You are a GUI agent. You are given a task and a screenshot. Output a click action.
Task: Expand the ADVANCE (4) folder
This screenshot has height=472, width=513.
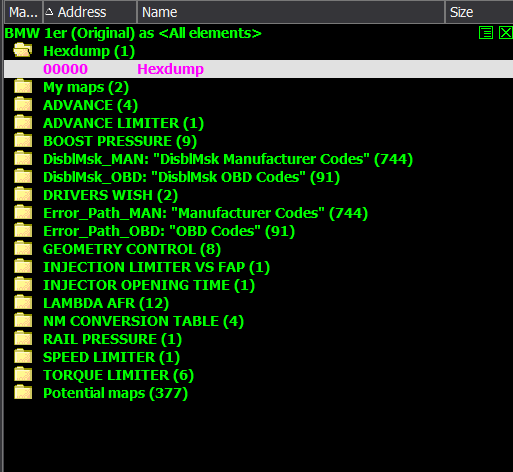[x=90, y=105]
